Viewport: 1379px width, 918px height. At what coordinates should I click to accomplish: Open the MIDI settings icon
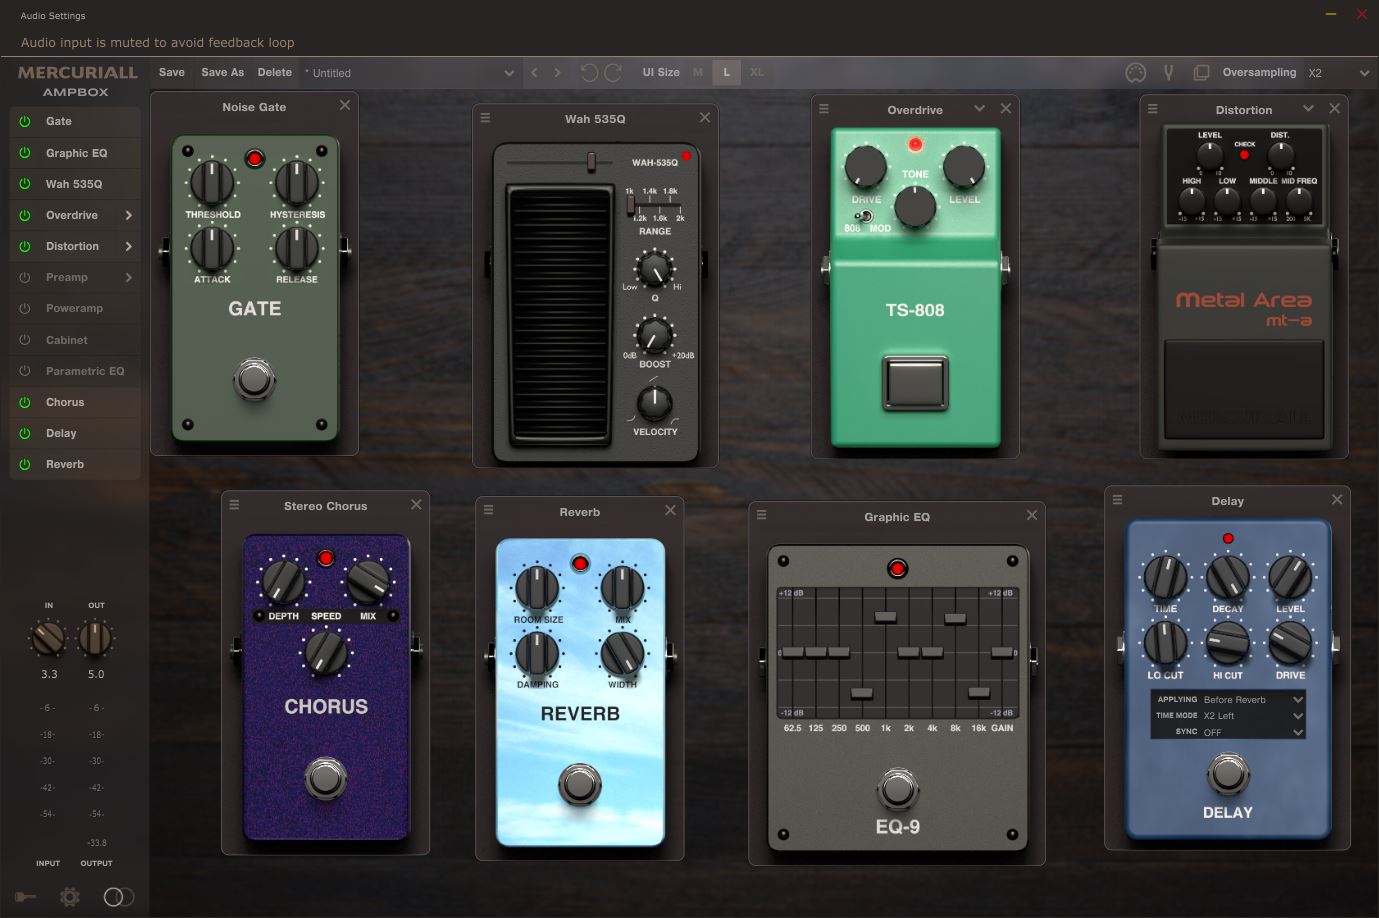[x=1135, y=72]
